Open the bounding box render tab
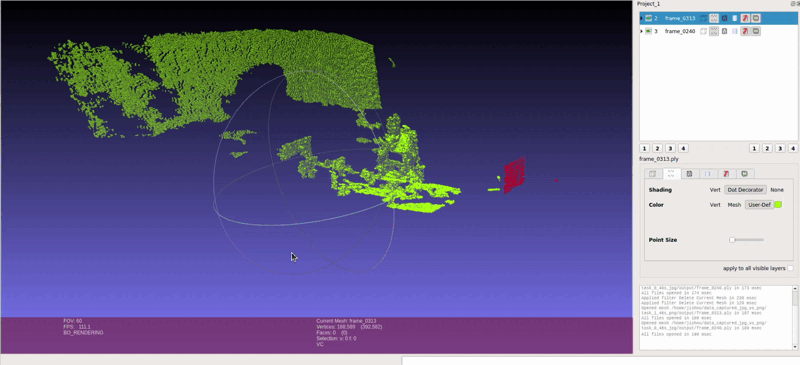This screenshot has width=800, height=365. [x=653, y=174]
